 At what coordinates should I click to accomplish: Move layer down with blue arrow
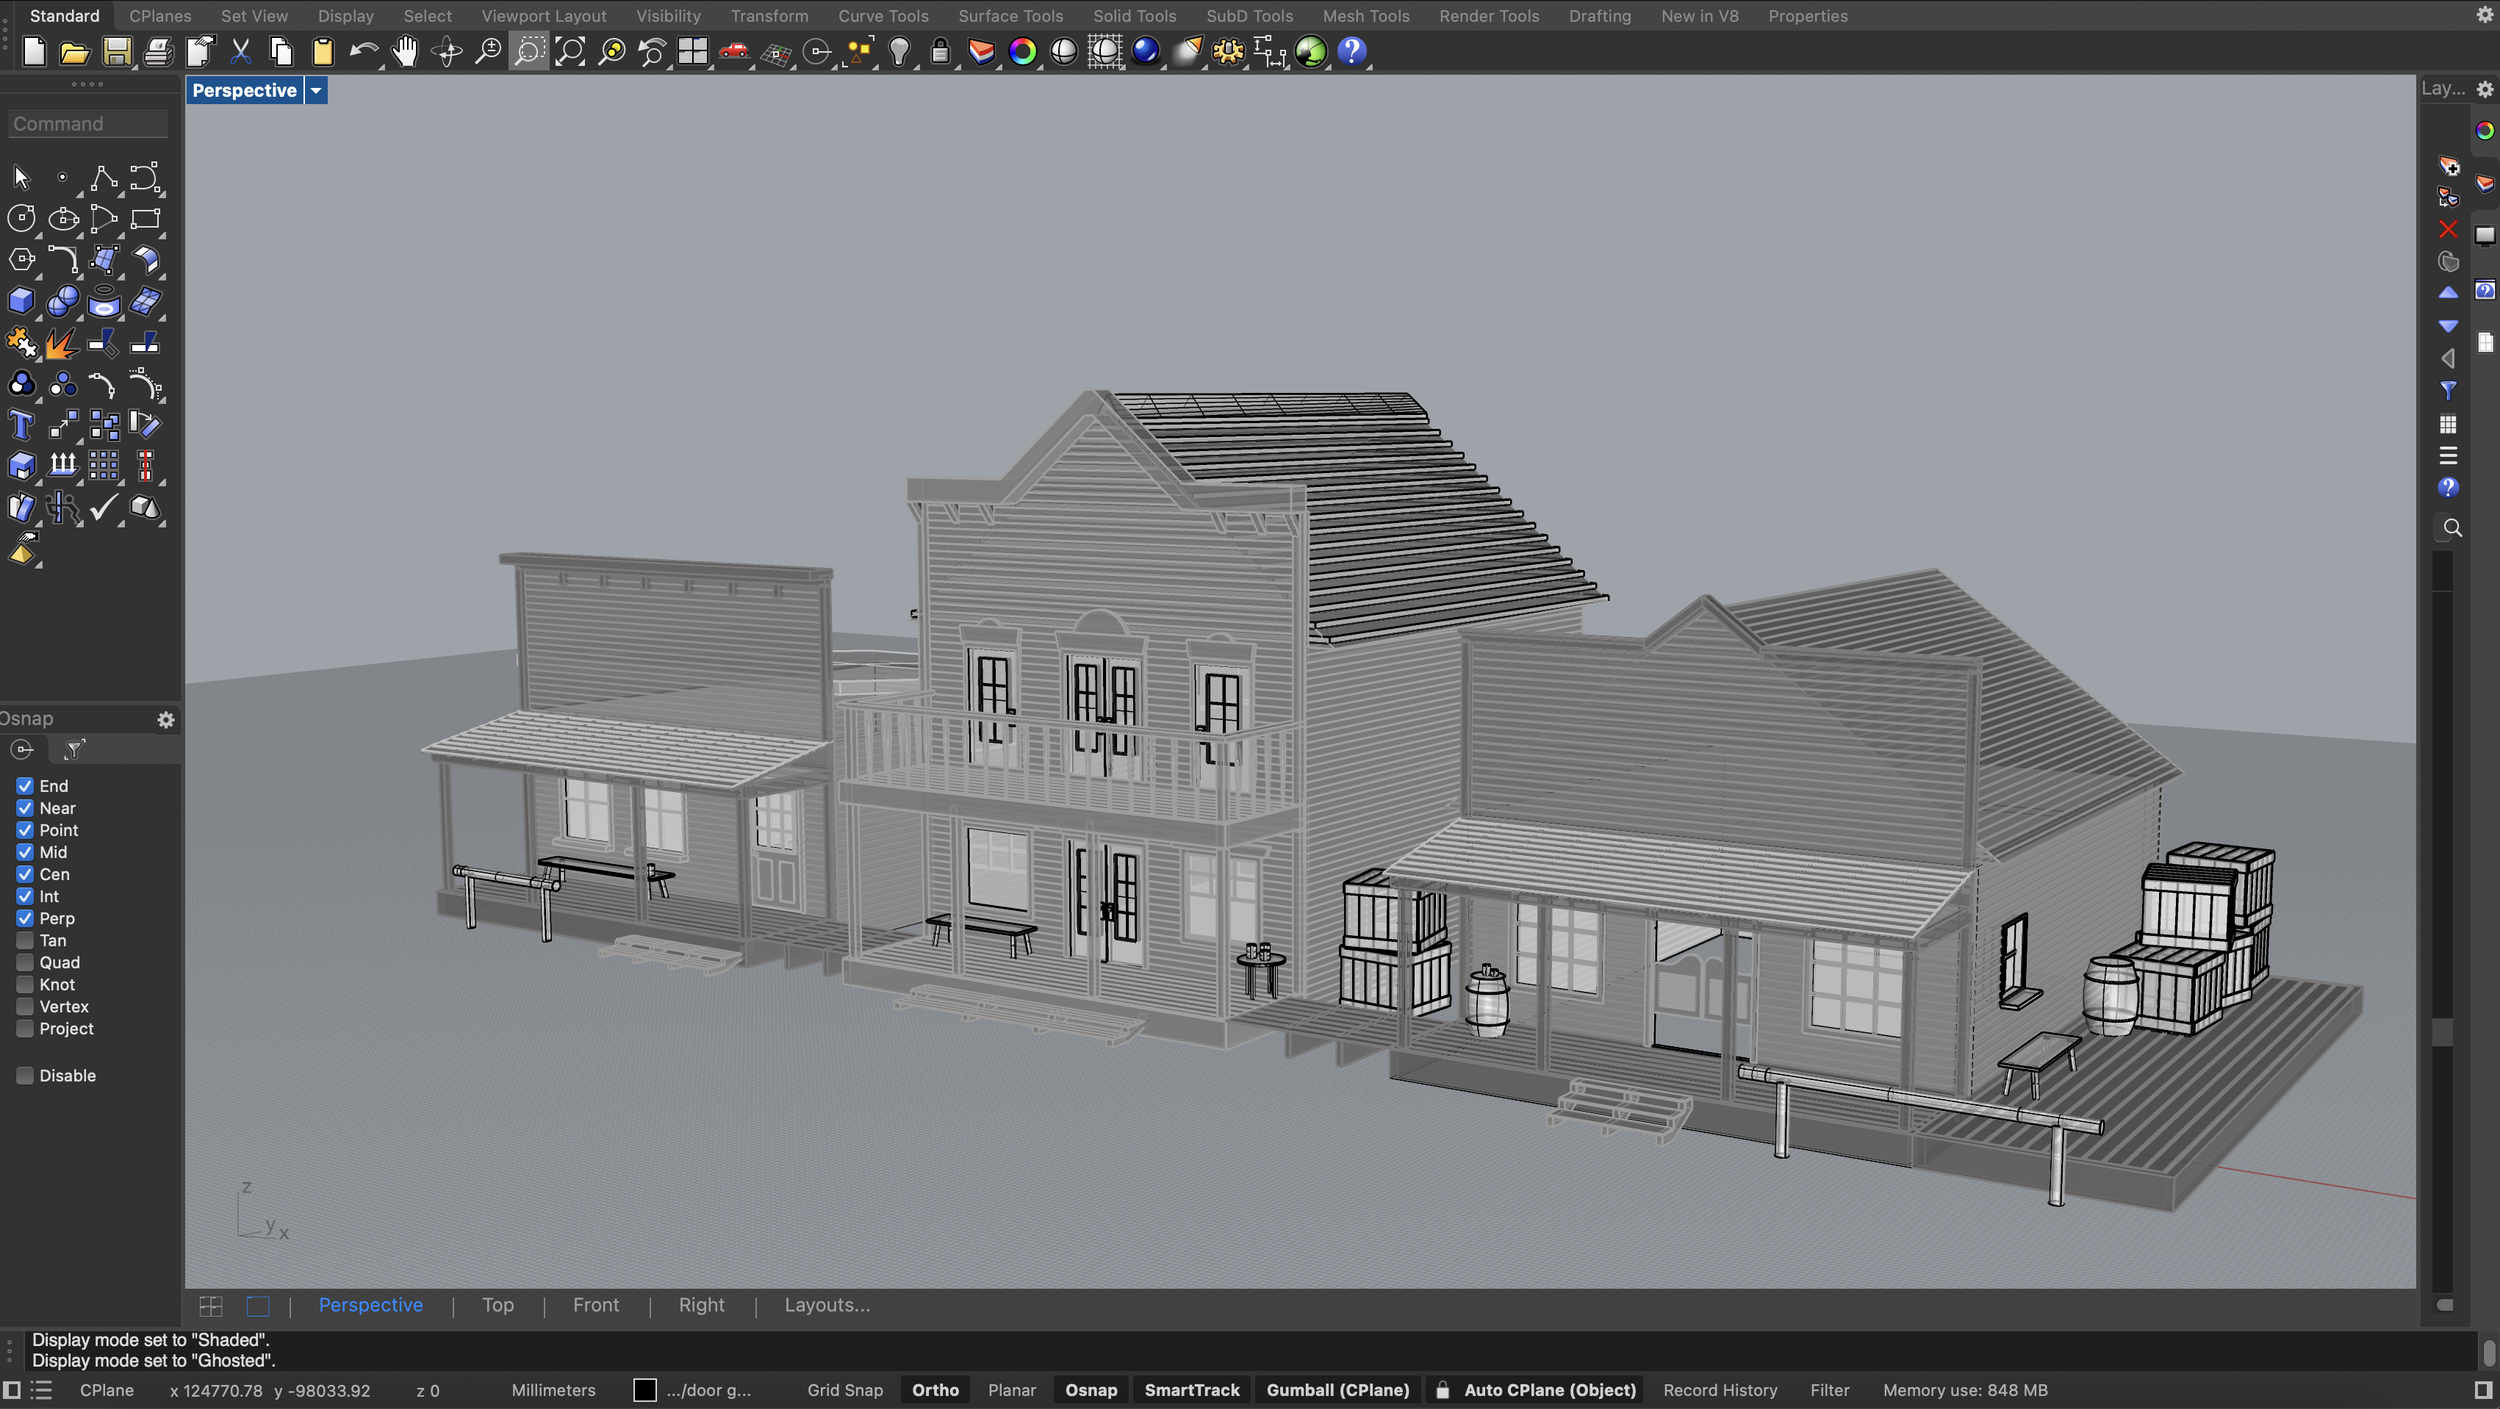point(2447,326)
